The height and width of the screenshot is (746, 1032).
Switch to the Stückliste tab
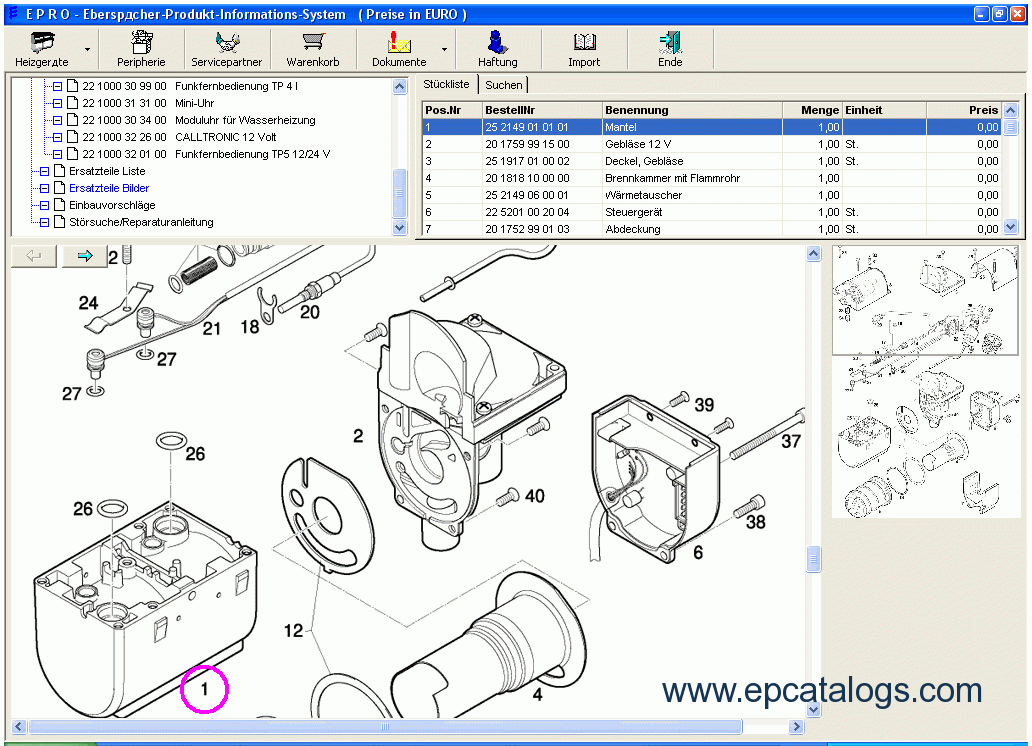point(446,84)
